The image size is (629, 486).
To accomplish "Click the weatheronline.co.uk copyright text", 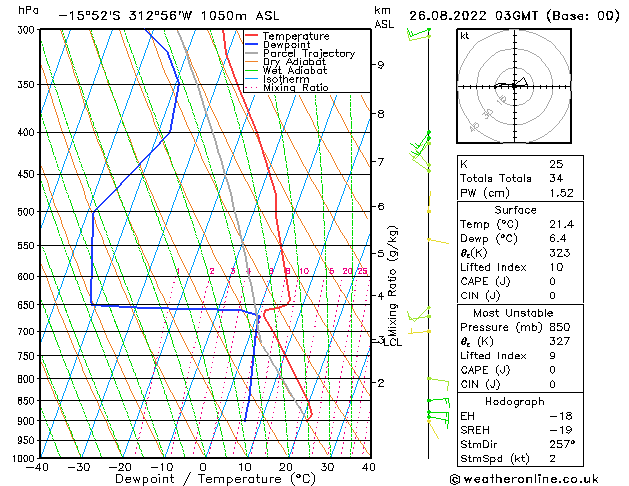I will coord(524,479).
